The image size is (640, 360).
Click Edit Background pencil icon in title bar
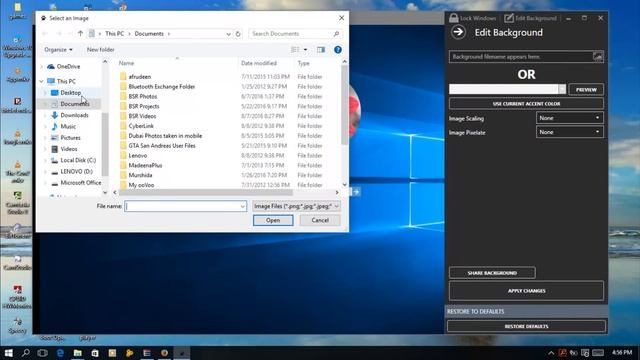point(509,18)
